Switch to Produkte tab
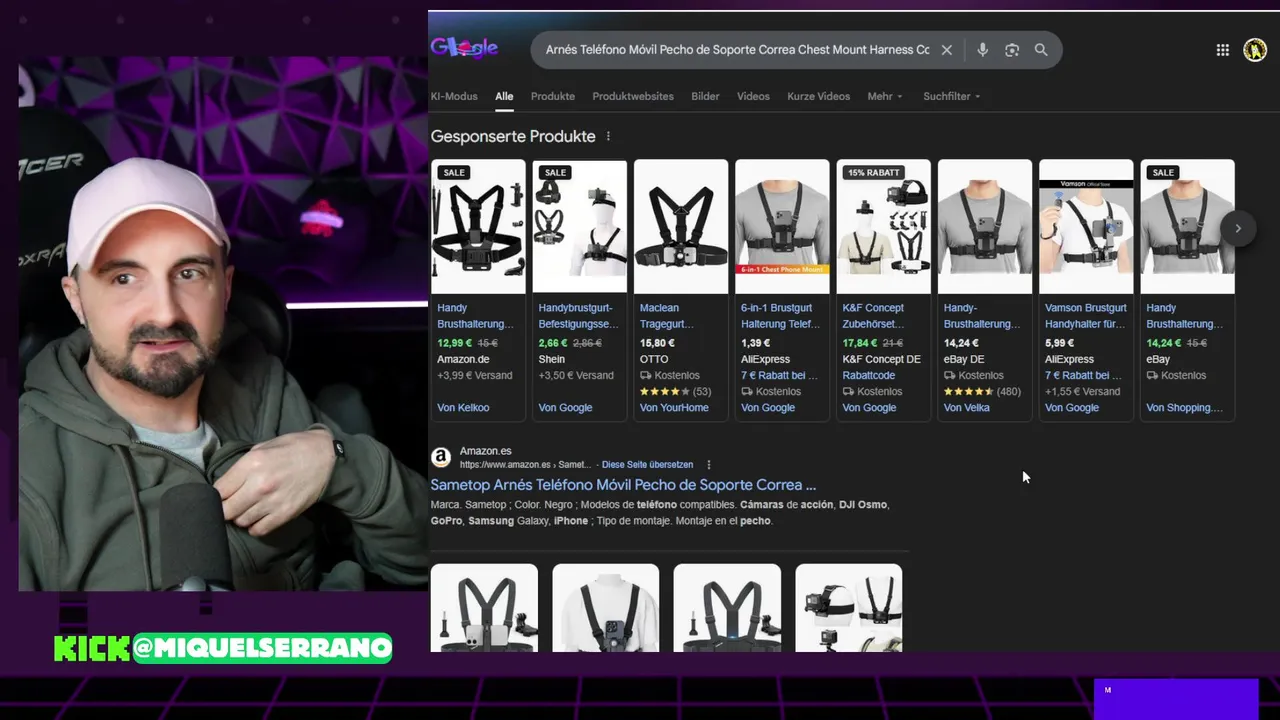 click(x=553, y=96)
